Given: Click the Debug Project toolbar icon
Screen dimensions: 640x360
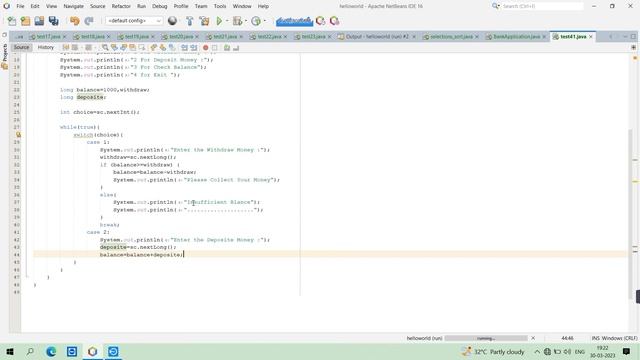Looking at the screenshot, I should [x=237, y=21].
